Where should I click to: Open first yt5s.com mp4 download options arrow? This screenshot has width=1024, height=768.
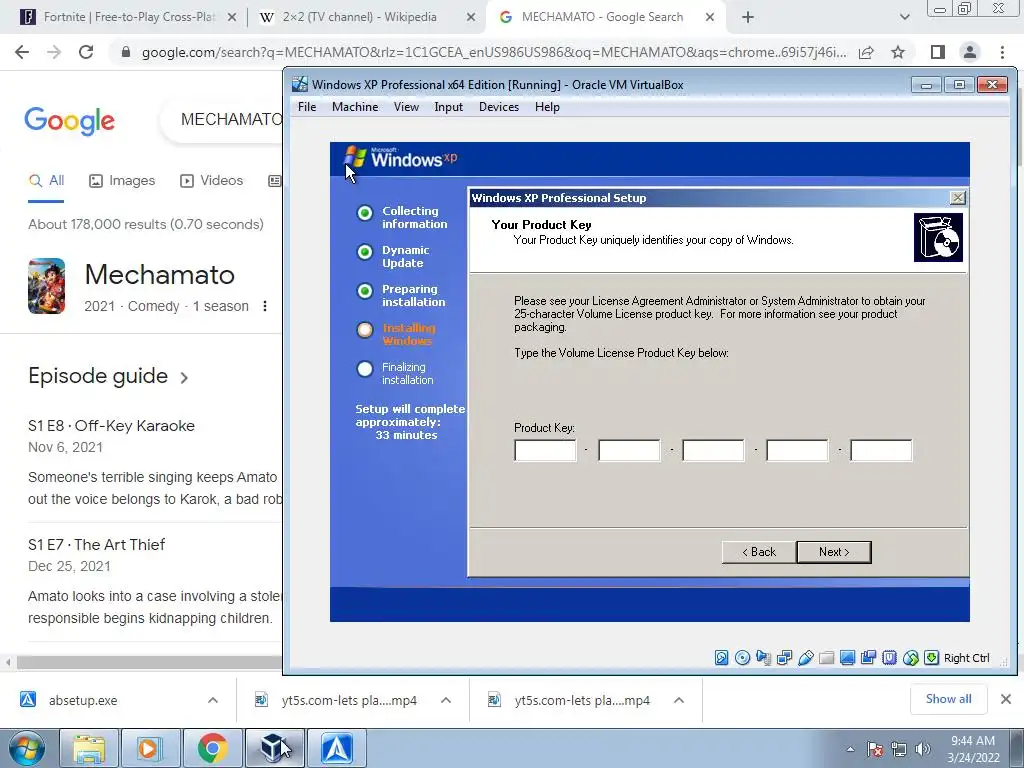(x=446, y=700)
